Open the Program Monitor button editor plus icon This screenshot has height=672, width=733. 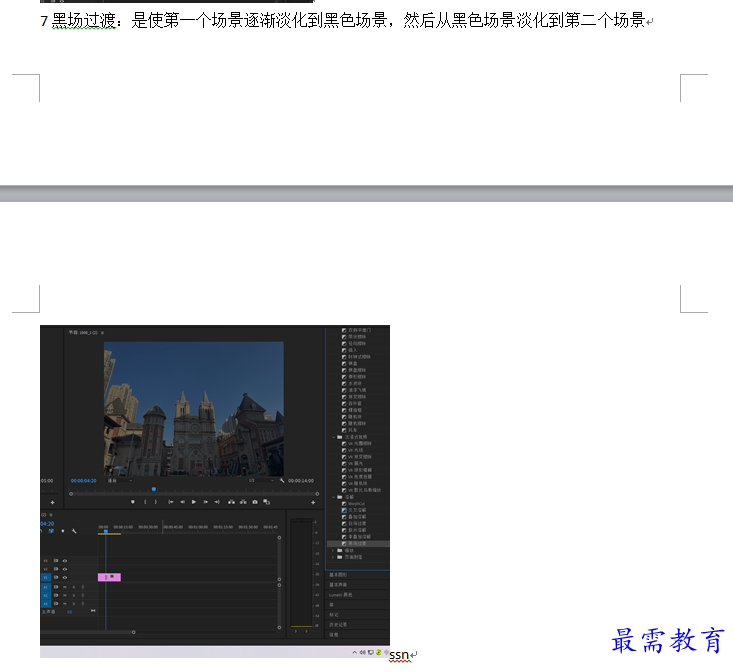point(313,502)
